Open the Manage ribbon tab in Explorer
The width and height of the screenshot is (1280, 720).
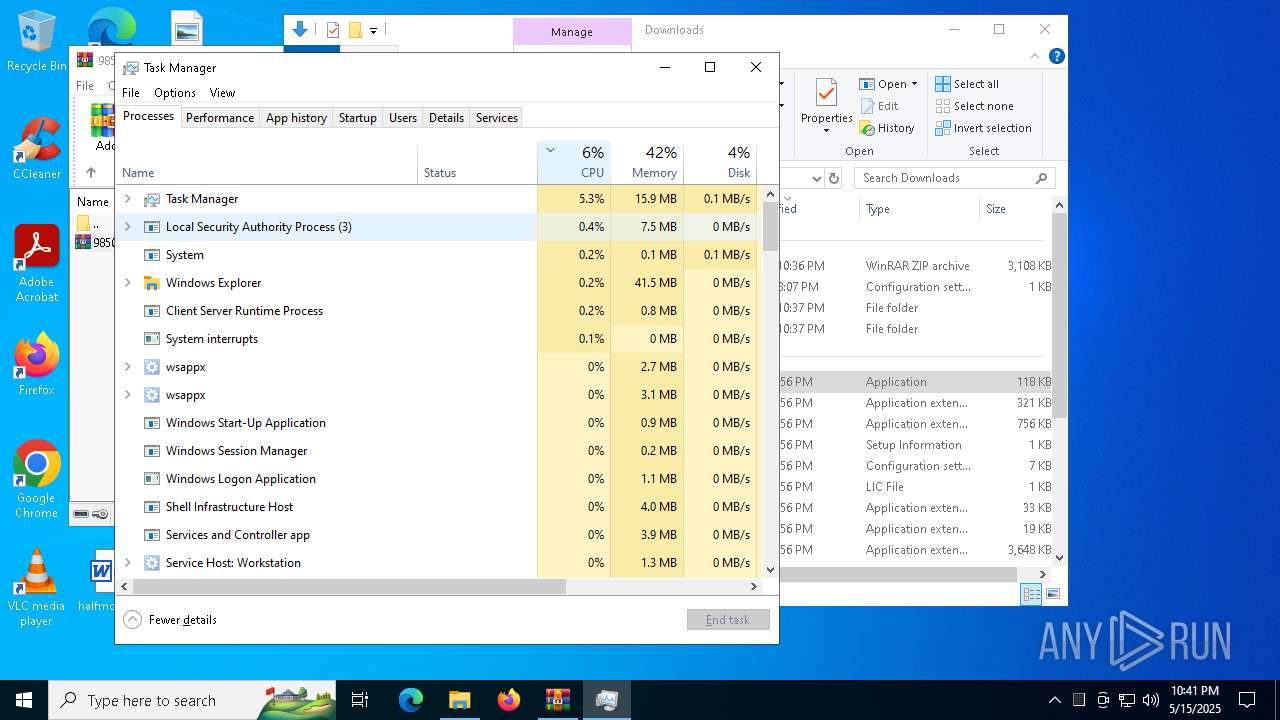click(x=572, y=32)
